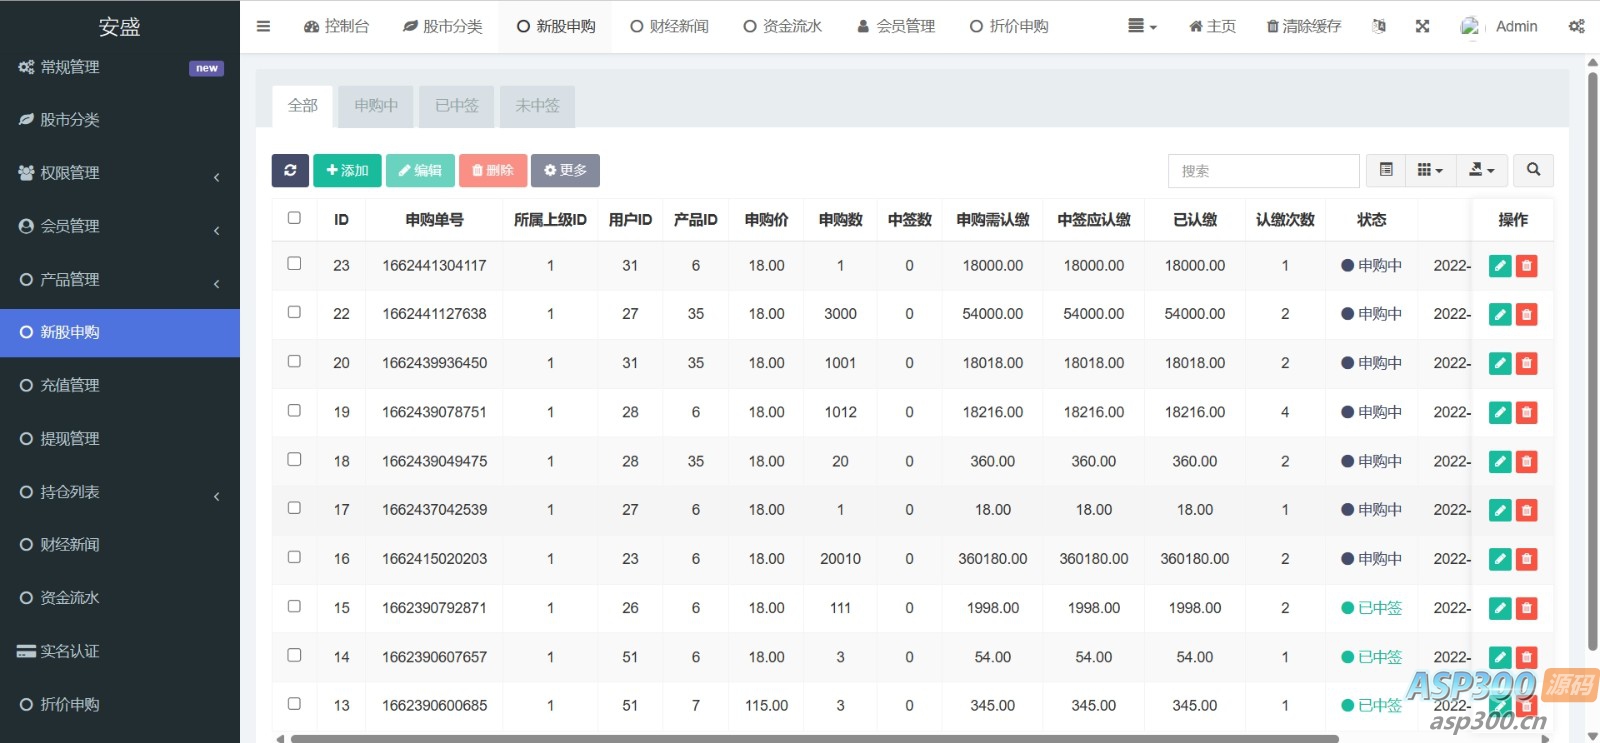Tick the checkbox for row ID 16
The width and height of the screenshot is (1600, 743).
(294, 558)
